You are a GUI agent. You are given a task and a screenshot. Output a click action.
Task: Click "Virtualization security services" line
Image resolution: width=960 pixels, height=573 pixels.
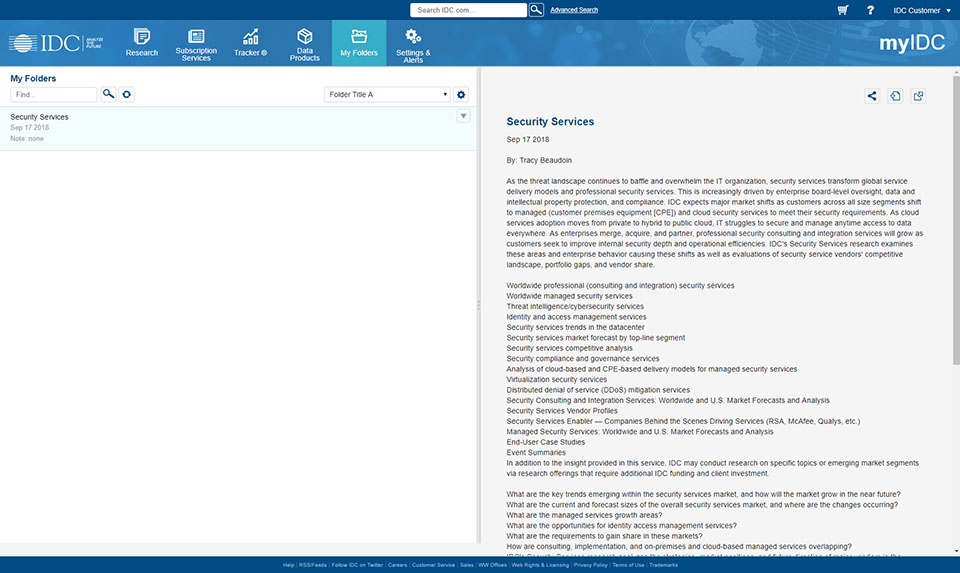pos(557,380)
